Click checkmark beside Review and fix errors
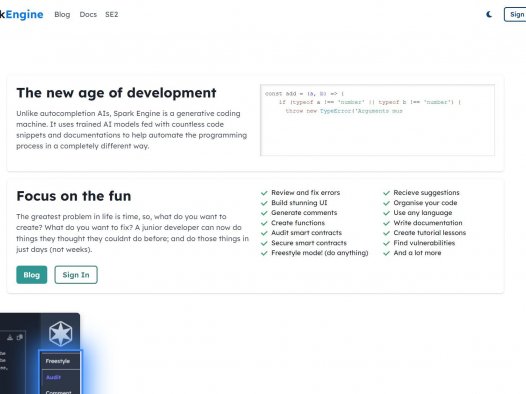 click(x=264, y=193)
